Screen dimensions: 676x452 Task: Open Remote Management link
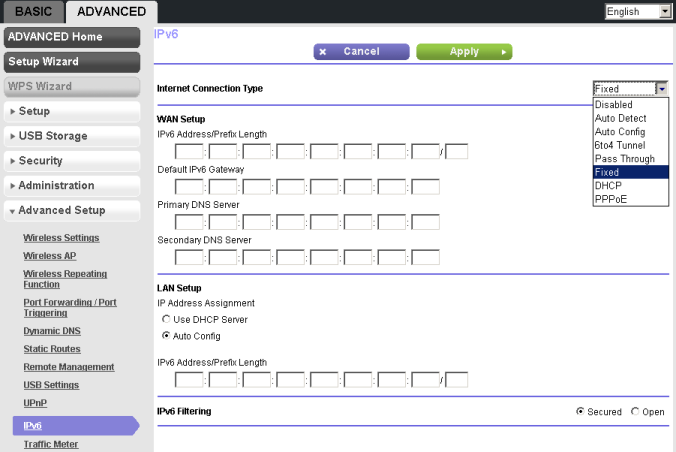[69, 367]
